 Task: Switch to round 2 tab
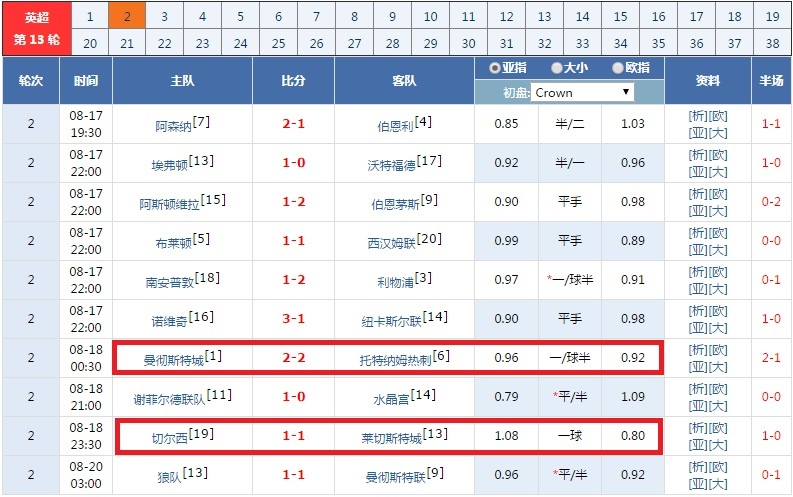coord(127,16)
